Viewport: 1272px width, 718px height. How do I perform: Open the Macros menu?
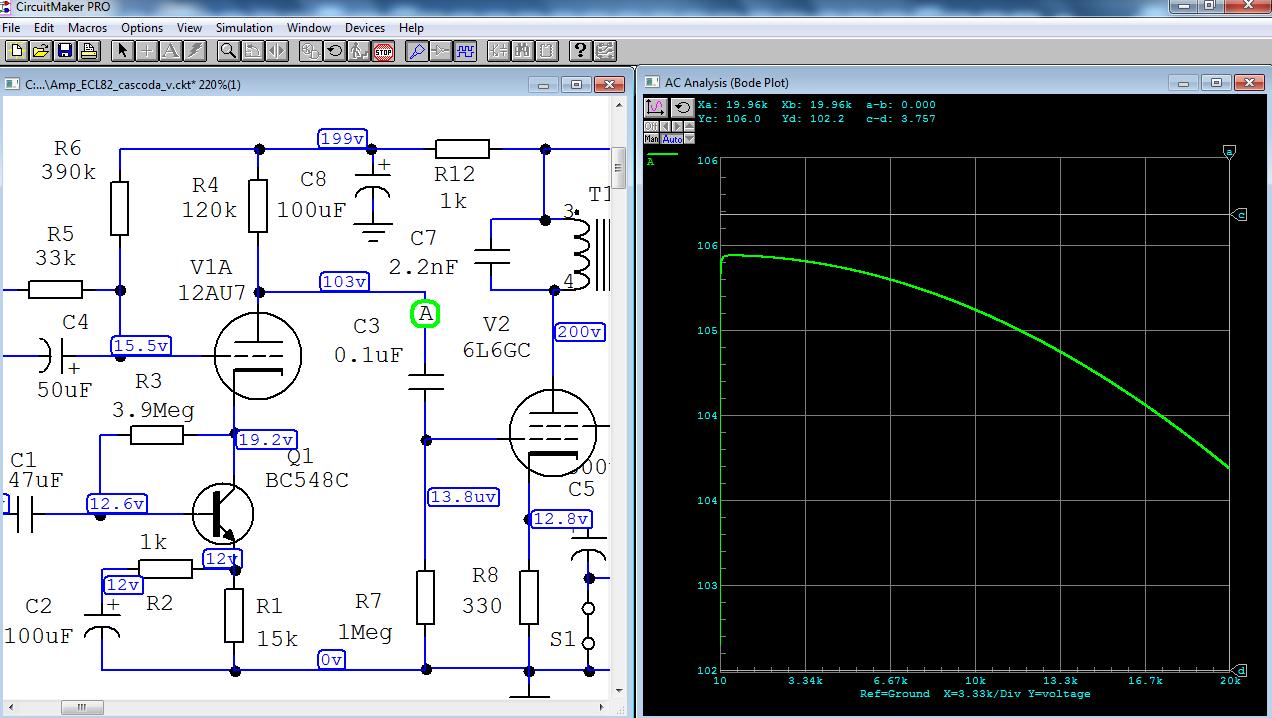coord(87,28)
